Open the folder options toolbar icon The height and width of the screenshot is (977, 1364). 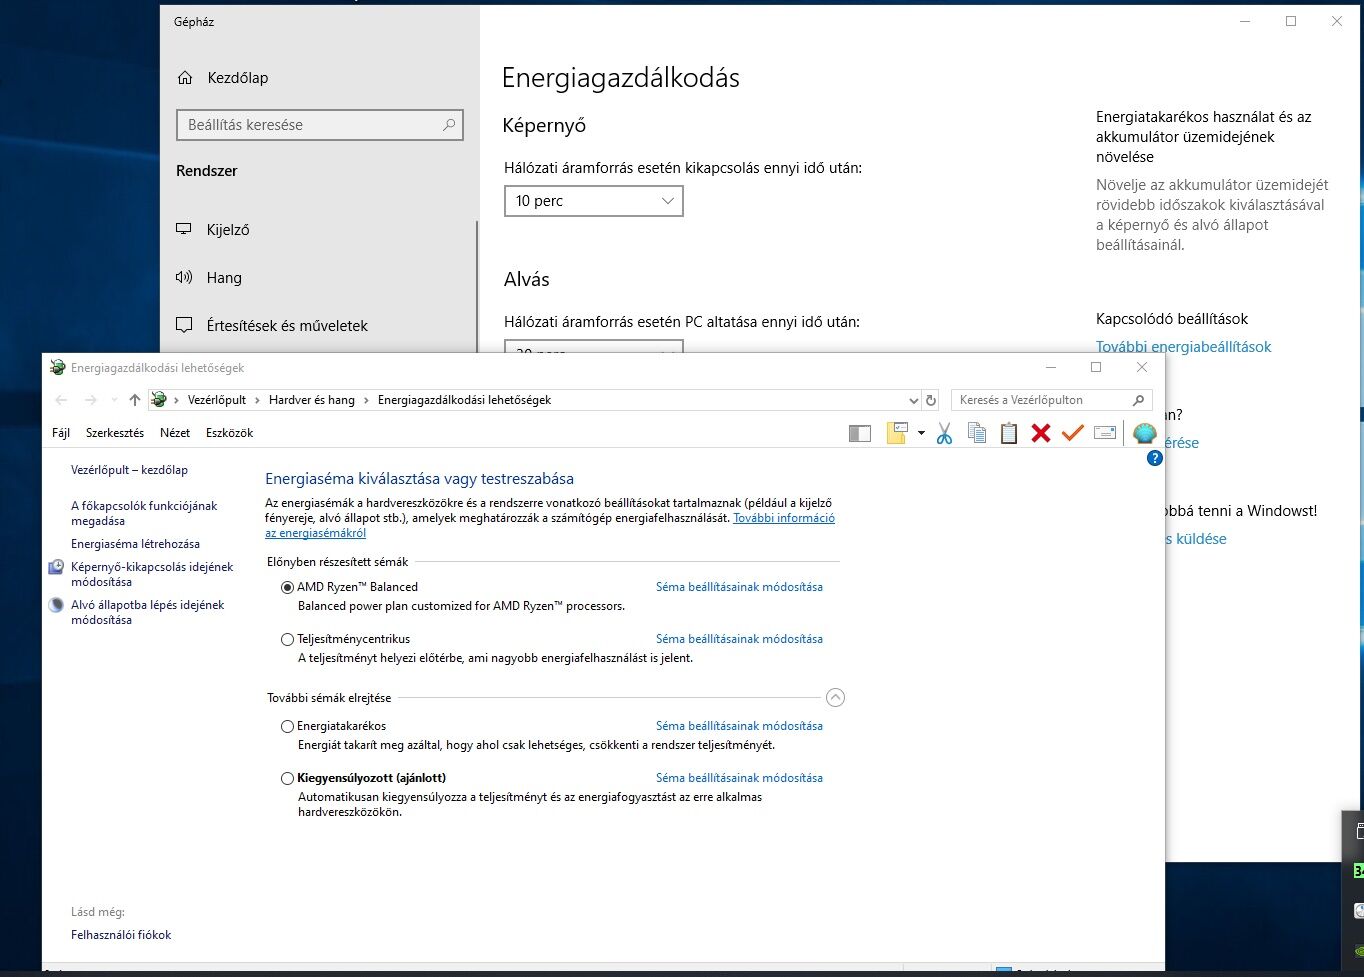coord(897,433)
